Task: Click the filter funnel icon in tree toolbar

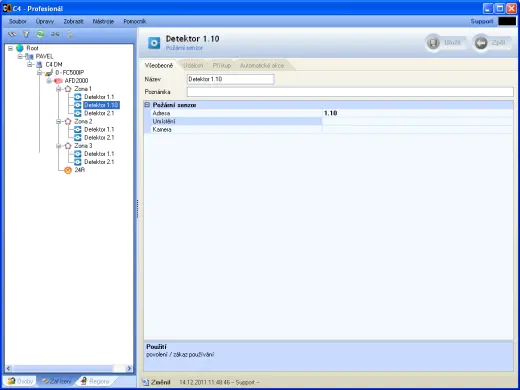Action: (x=26, y=34)
